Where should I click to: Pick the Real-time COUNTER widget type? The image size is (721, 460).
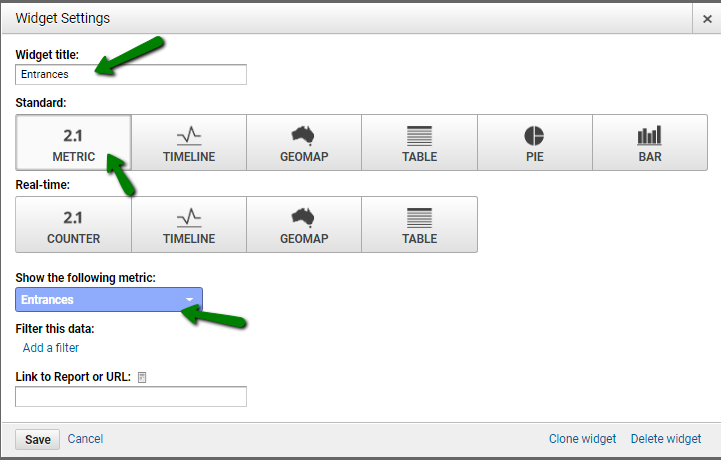pyautogui.click(x=74, y=224)
